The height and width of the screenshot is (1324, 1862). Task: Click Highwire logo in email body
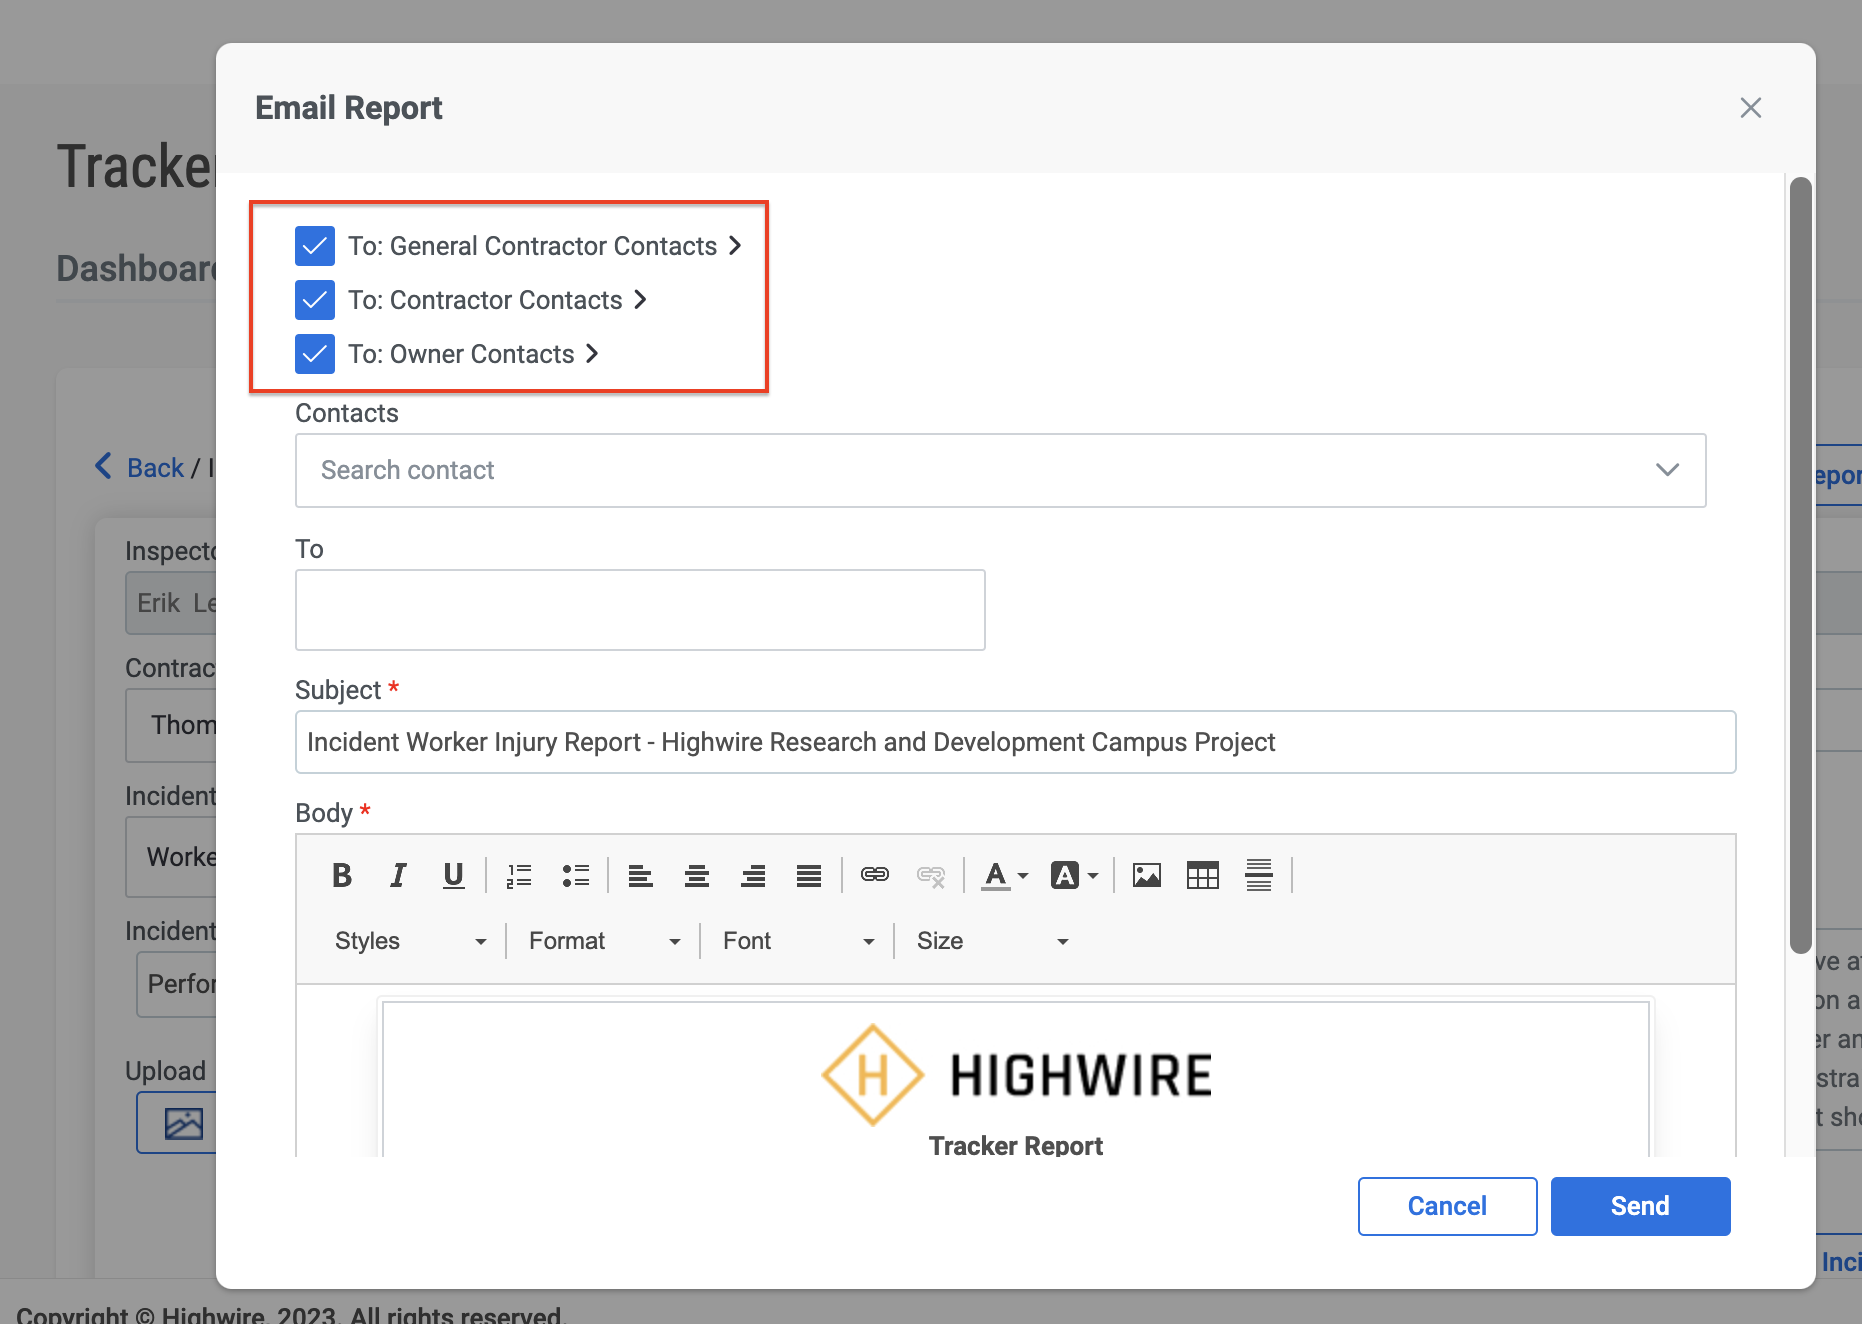coord(1016,1075)
